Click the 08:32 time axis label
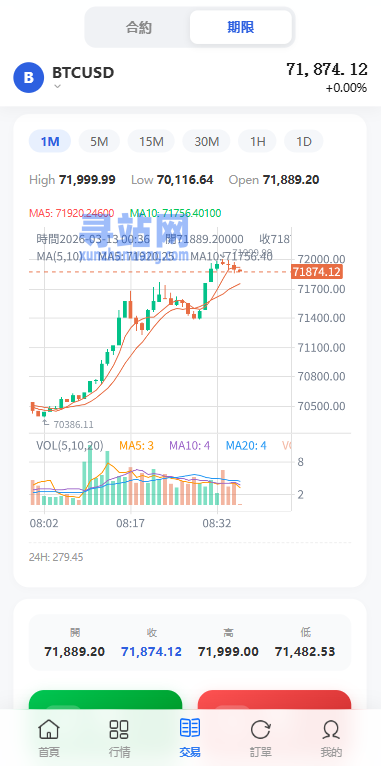This screenshot has height=766, width=381. pyautogui.click(x=217, y=523)
